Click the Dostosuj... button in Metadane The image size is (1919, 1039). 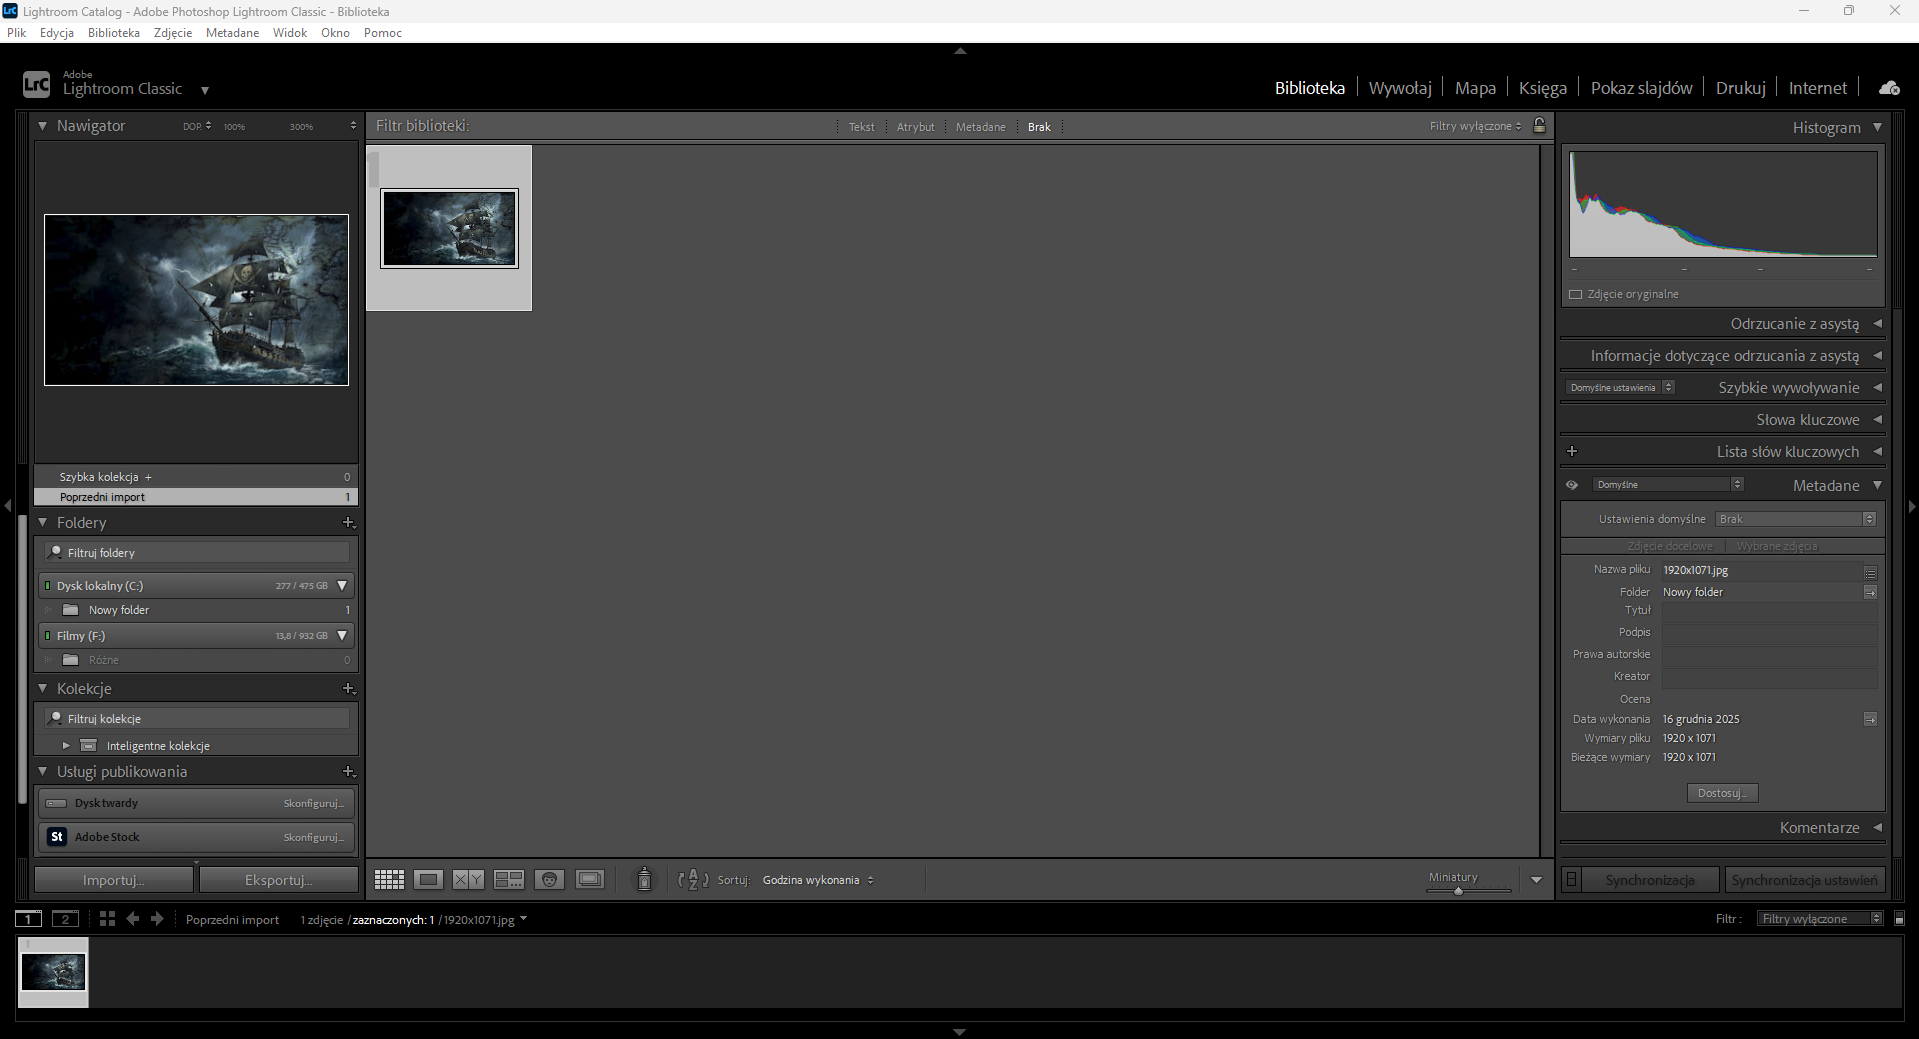[1722, 793]
